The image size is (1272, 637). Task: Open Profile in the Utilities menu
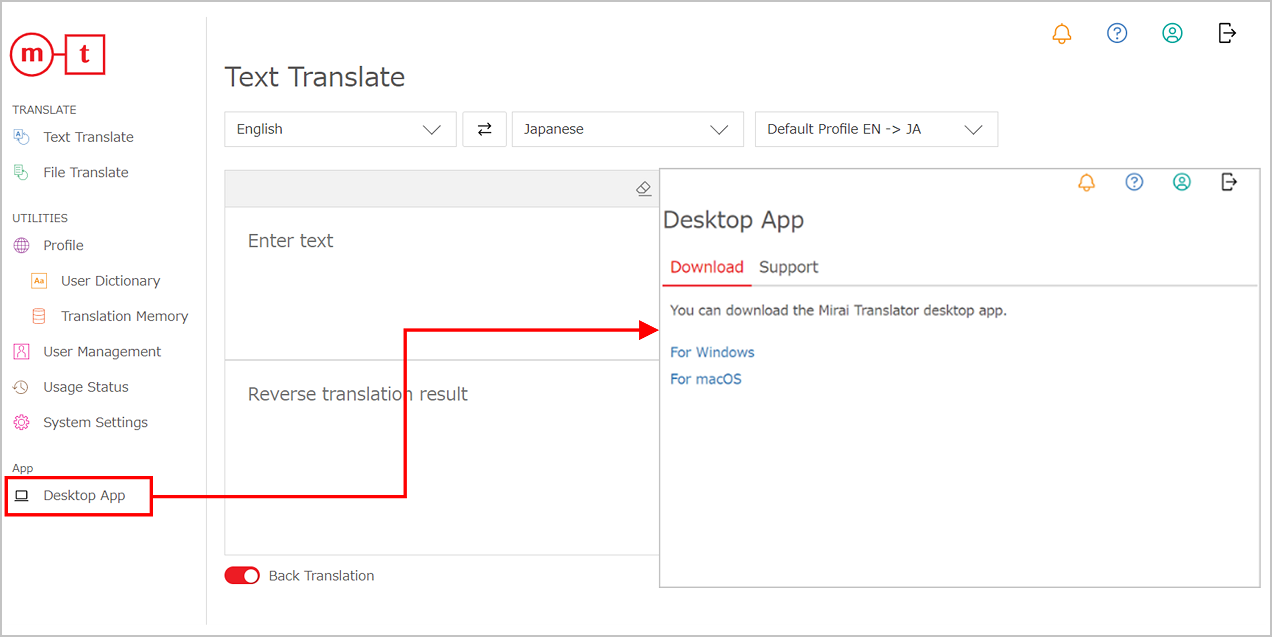pyautogui.click(x=63, y=245)
